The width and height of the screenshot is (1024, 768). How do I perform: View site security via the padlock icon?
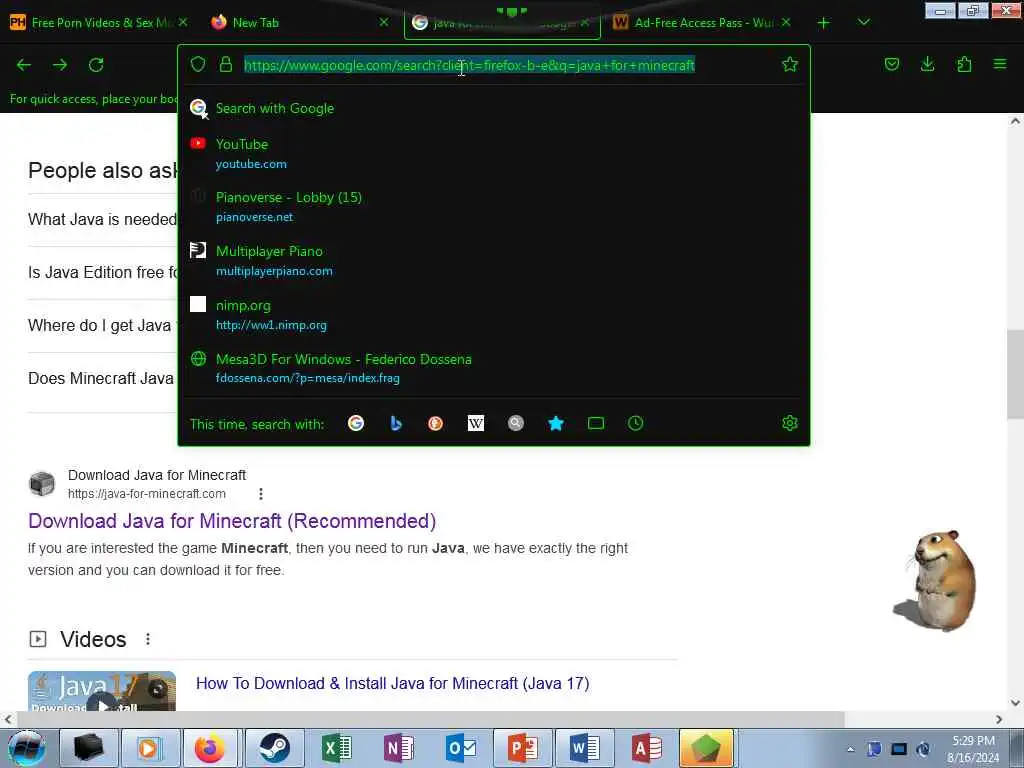[226, 64]
